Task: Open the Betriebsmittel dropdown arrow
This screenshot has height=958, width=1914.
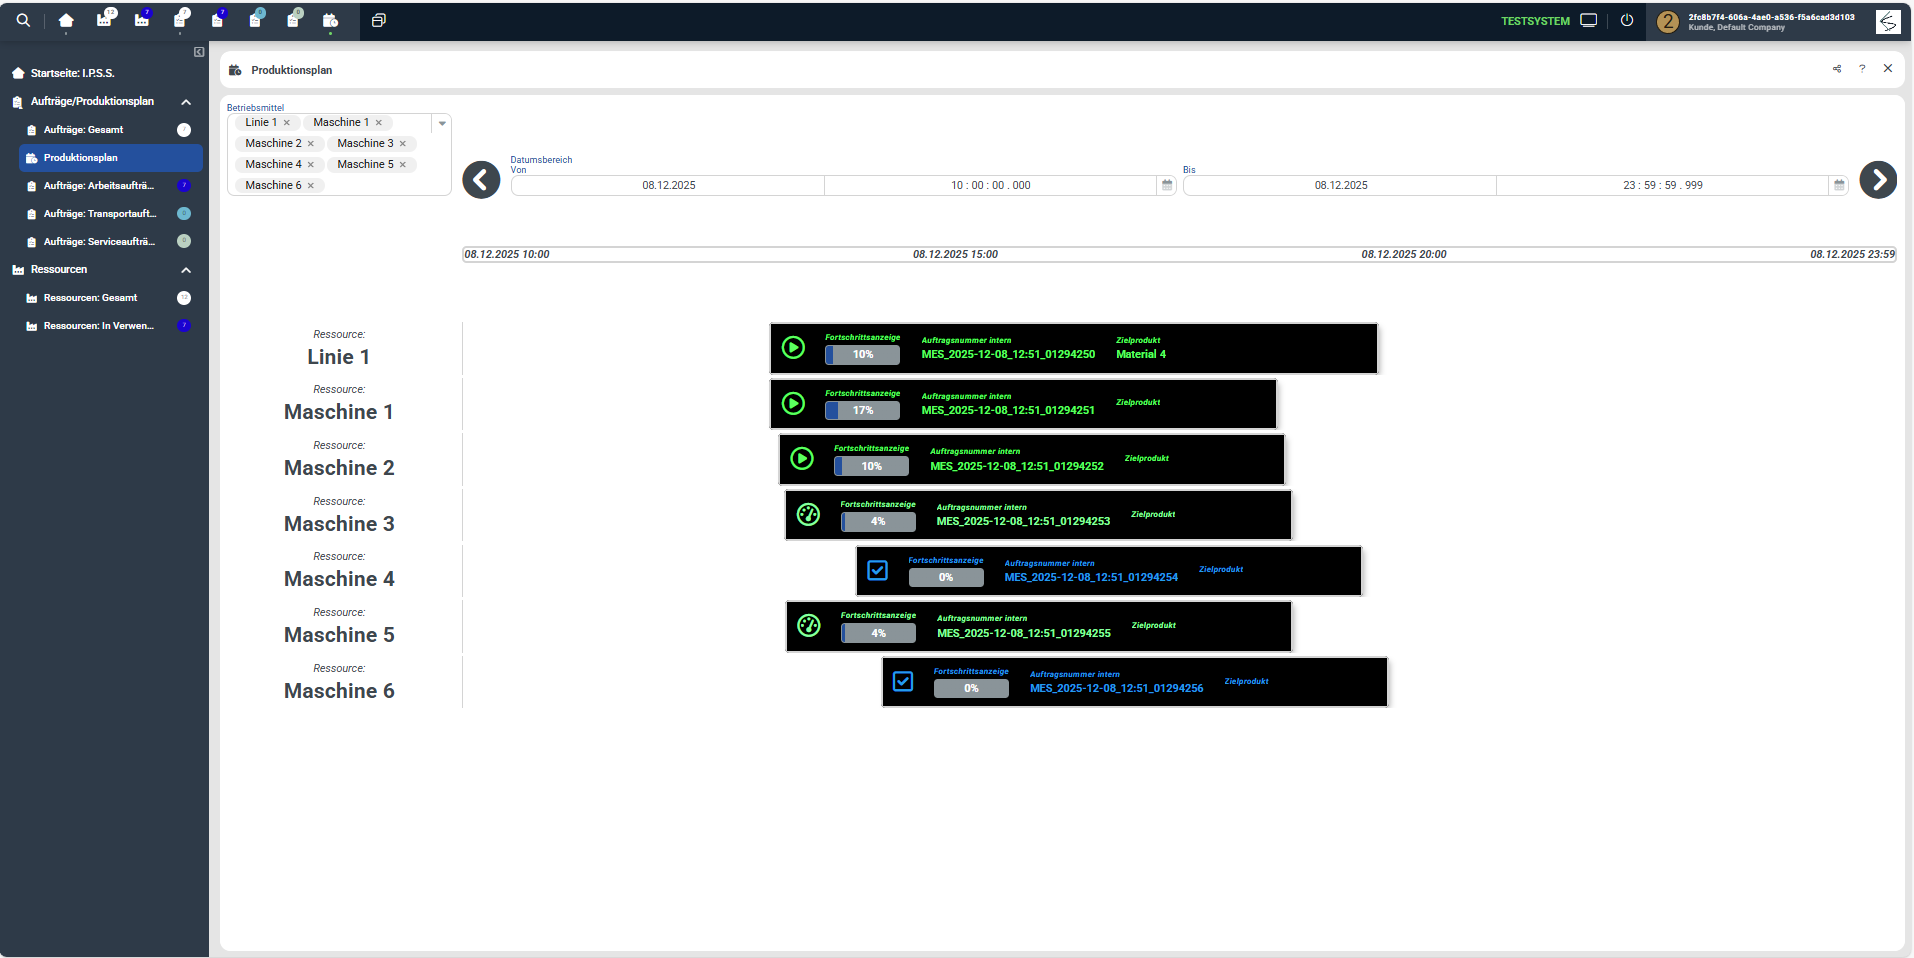Action: click(x=442, y=123)
